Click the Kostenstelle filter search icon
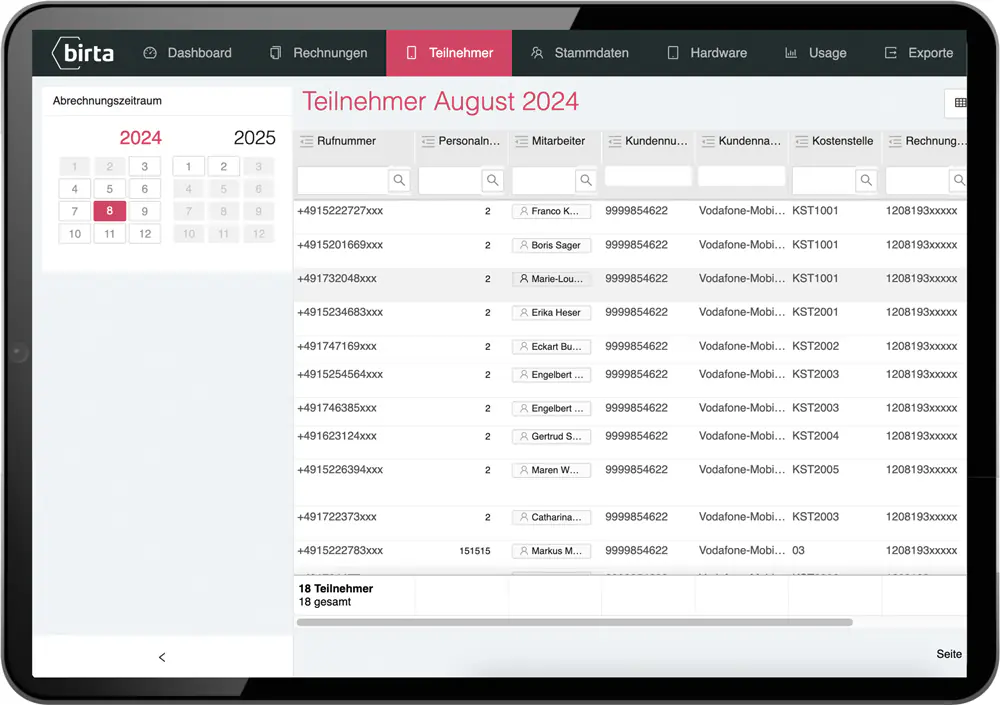 click(866, 180)
